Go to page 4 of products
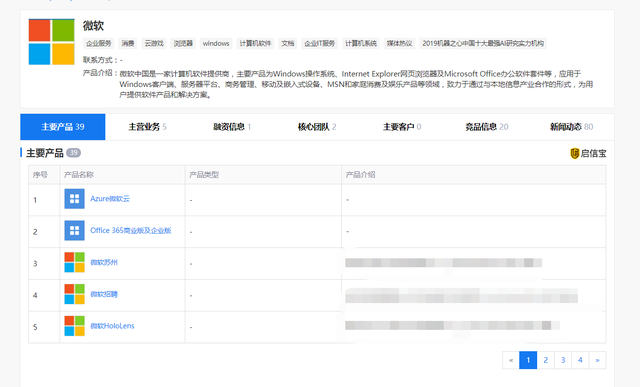The image size is (640, 387). click(580, 360)
